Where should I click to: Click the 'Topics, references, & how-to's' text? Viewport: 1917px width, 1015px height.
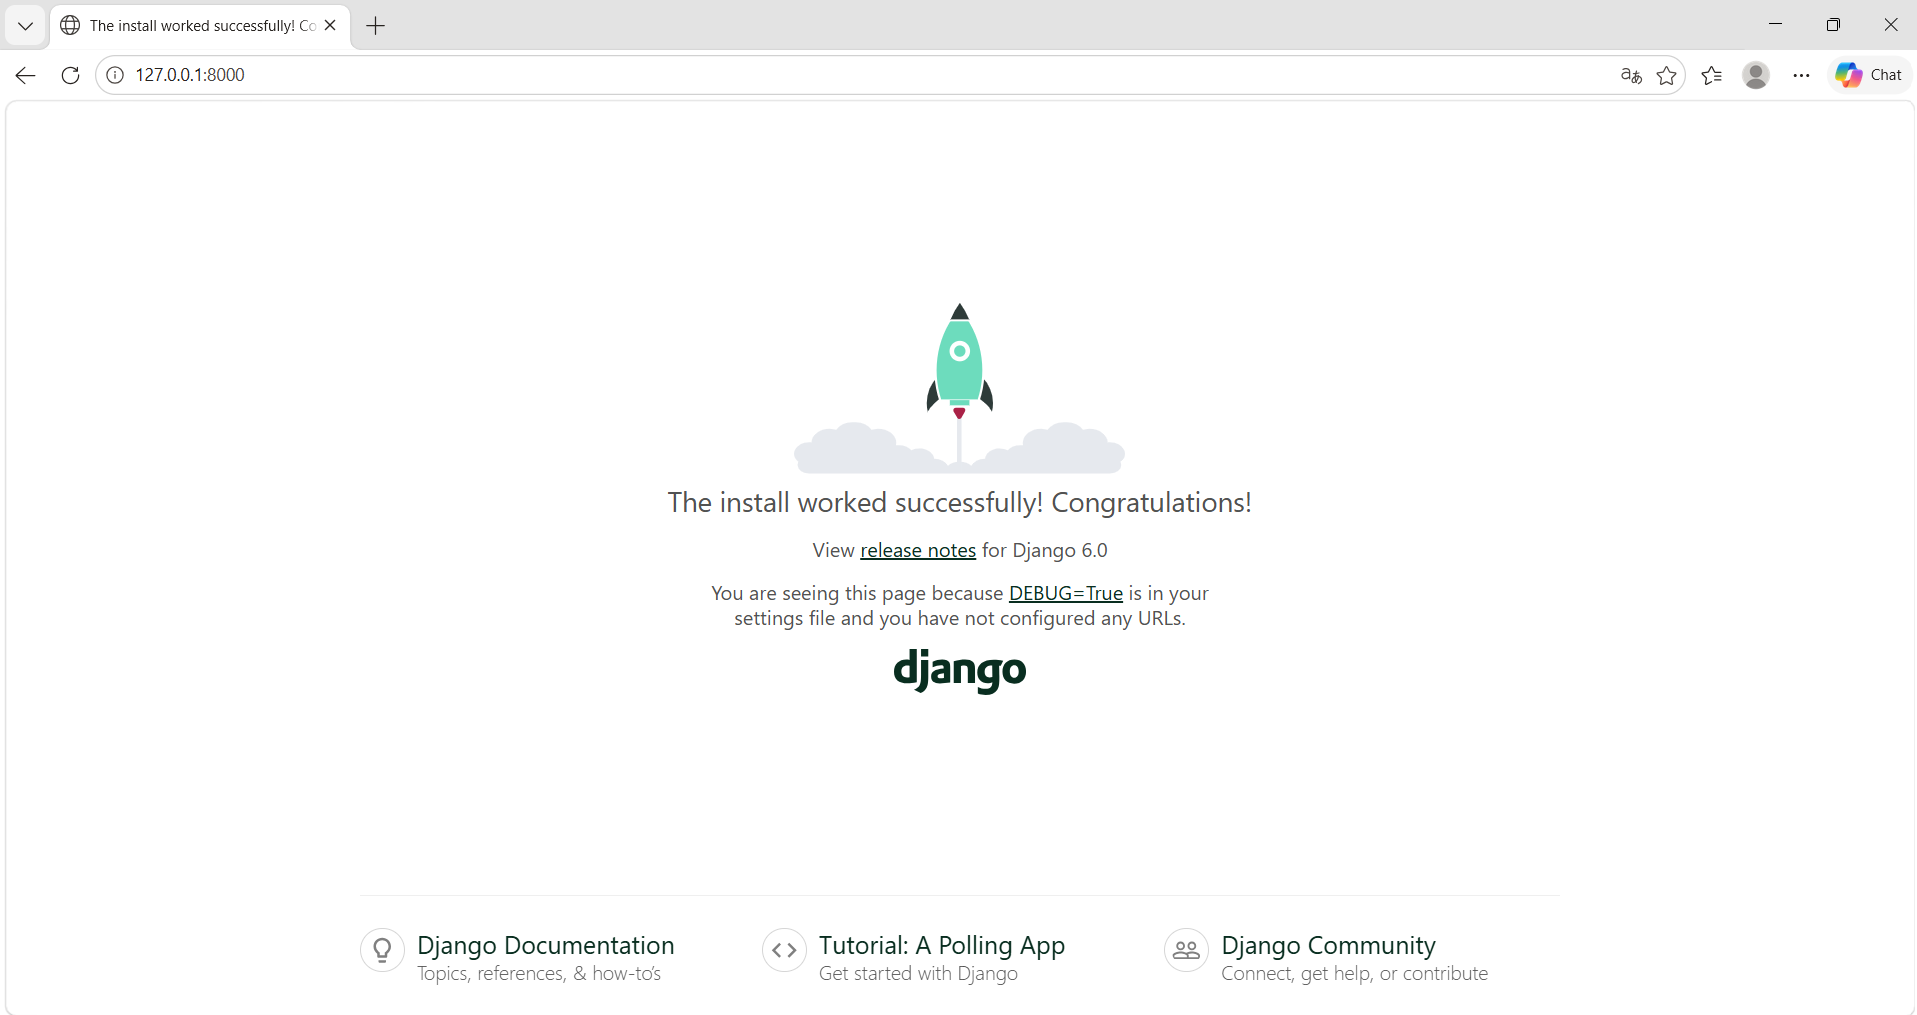(x=539, y=974)
